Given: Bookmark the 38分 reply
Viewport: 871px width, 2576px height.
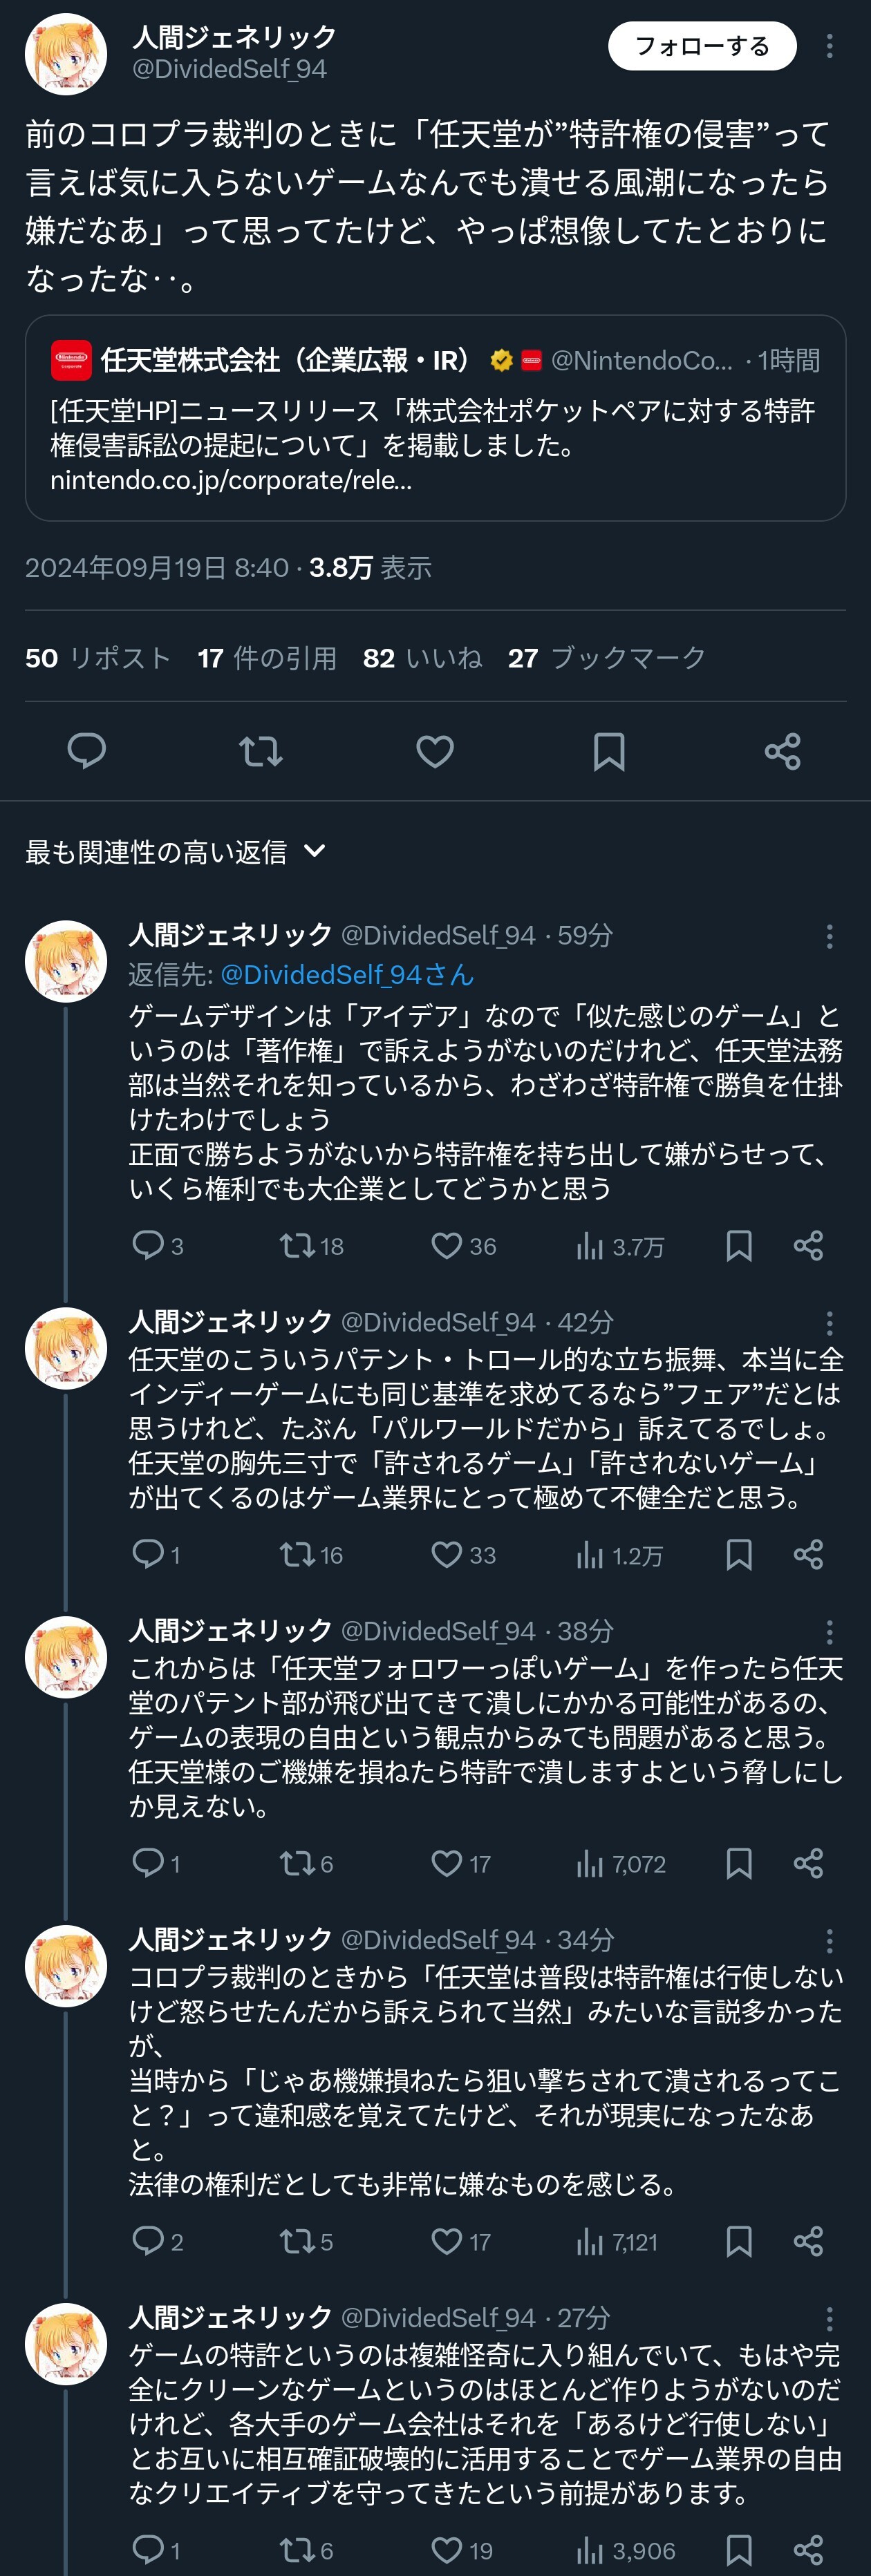Looking at the screenshot, I should (739, 1863).
